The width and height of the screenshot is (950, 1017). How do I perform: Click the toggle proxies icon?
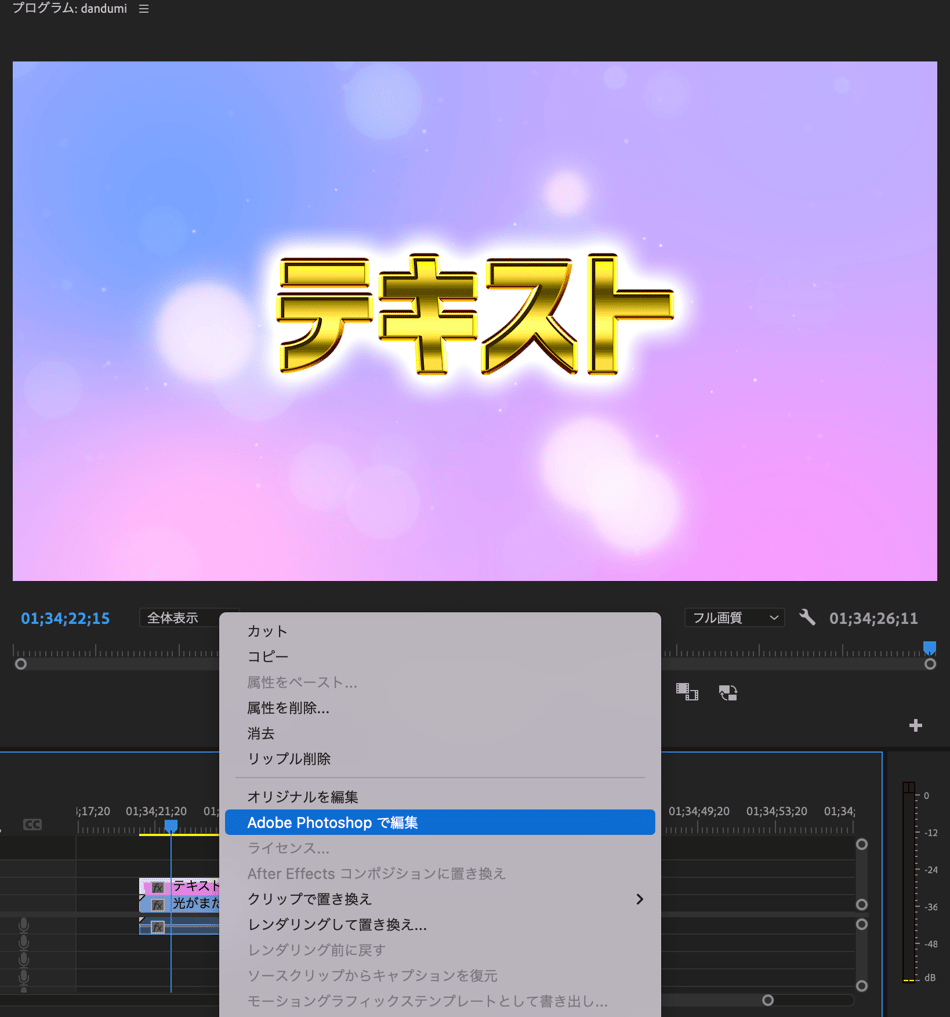click(x=728, y=693)
